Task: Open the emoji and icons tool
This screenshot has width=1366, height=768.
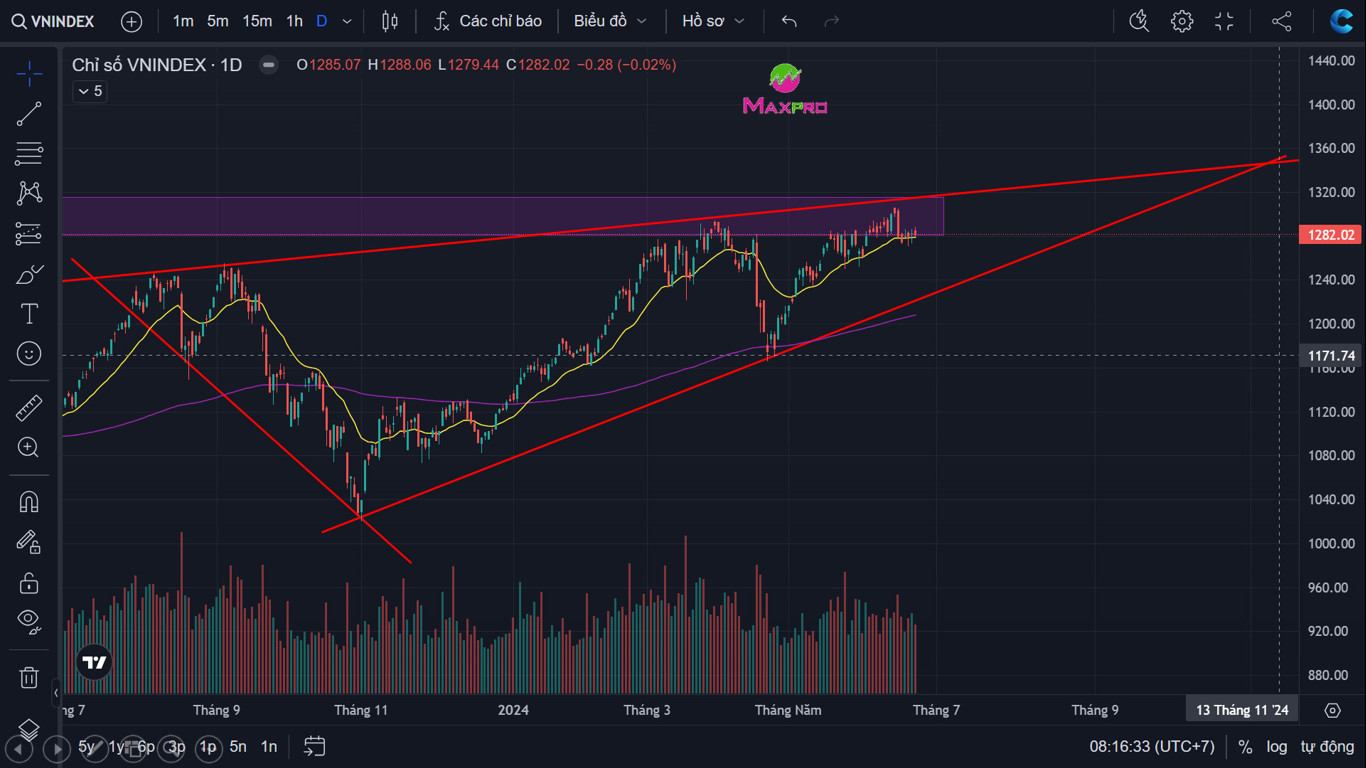Action: point(29,354)
